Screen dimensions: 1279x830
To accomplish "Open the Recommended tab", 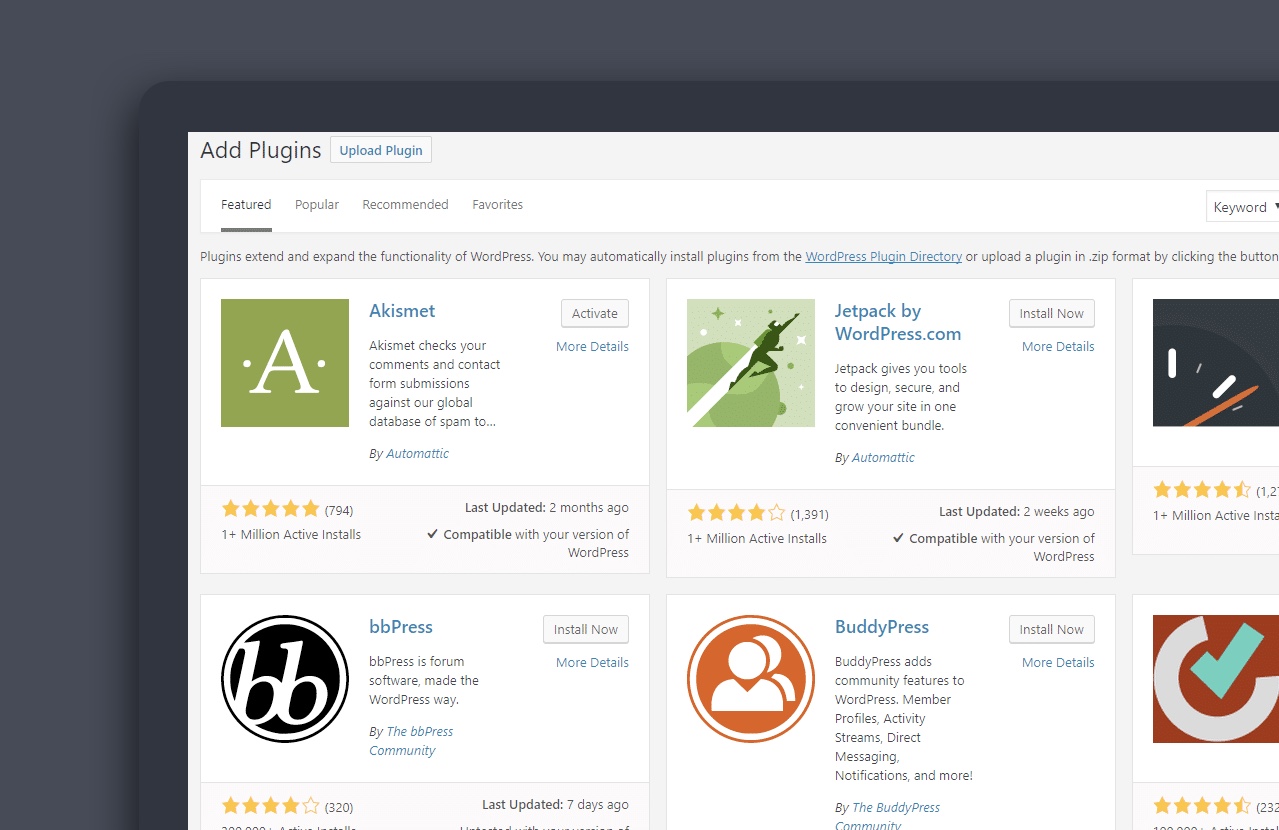I will 405,205.
